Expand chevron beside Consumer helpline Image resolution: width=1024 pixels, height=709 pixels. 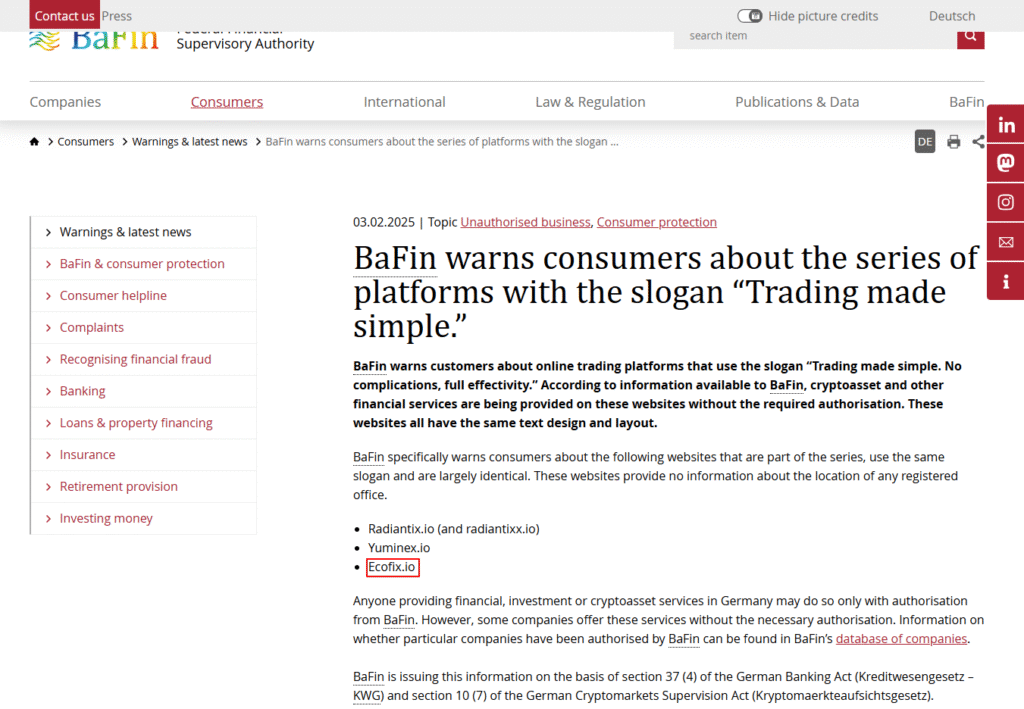pyautogui.click(x=48, y=296)
